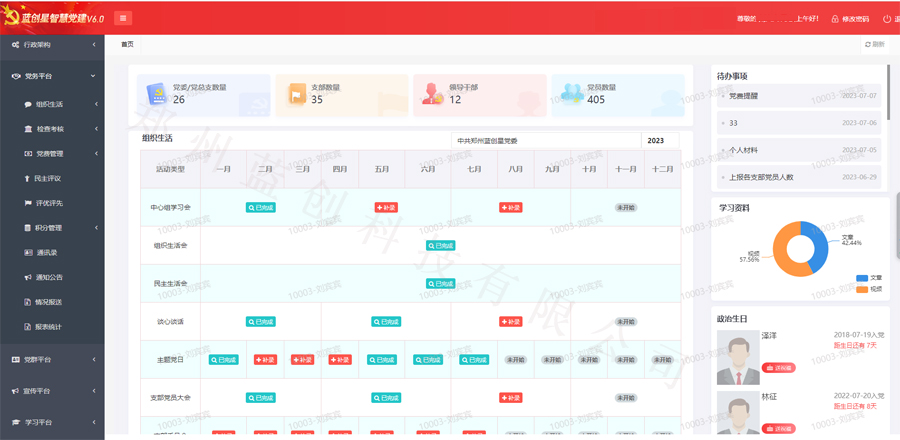Image resolution: width=900 pixels, height=440 pixels.
Task: Click 泽洋's avatar photo
Action: tap(738, 358)
